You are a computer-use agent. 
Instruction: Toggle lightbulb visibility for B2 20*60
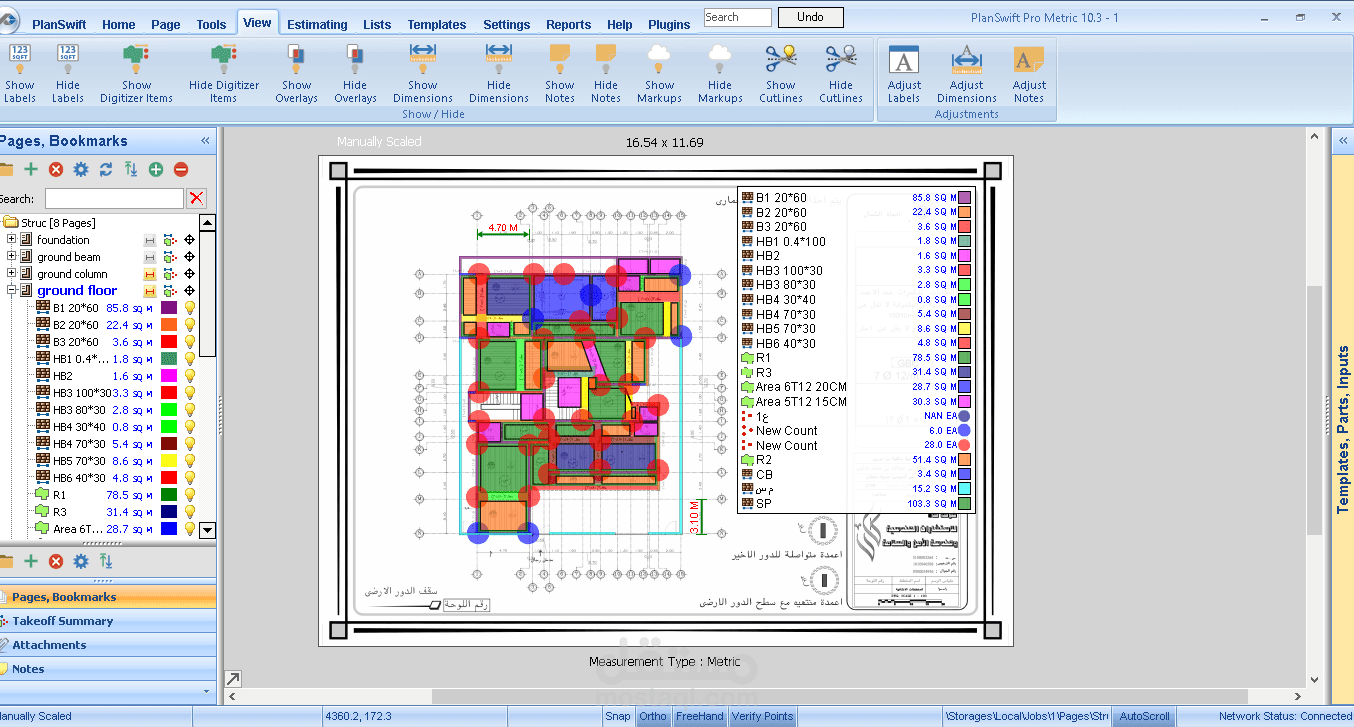[189, 325]
